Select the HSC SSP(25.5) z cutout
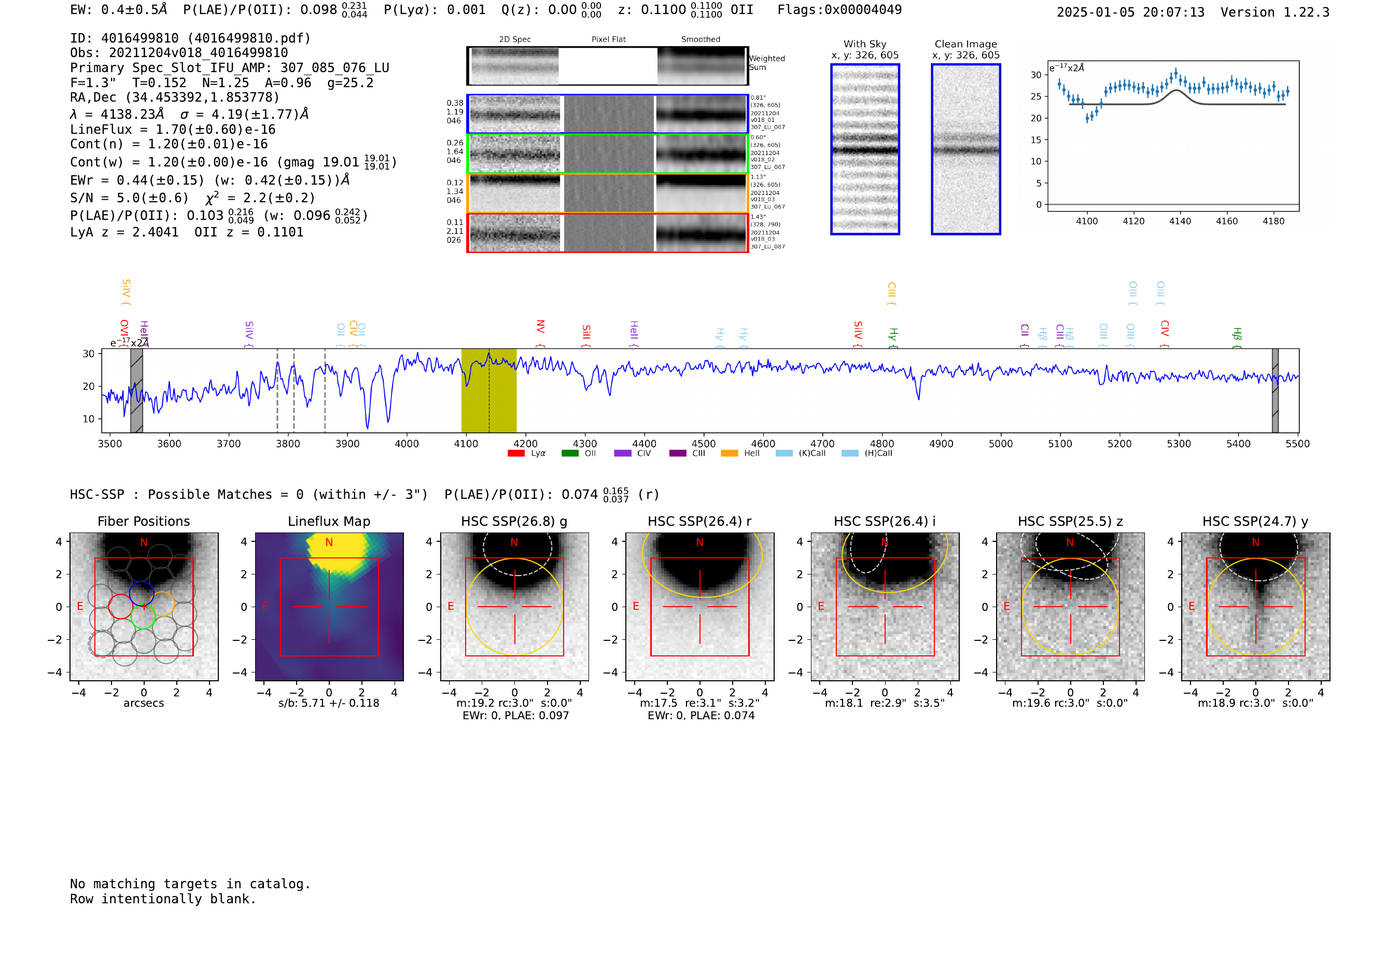This screenshot has width=1400, height=953. click(1070, 607)
